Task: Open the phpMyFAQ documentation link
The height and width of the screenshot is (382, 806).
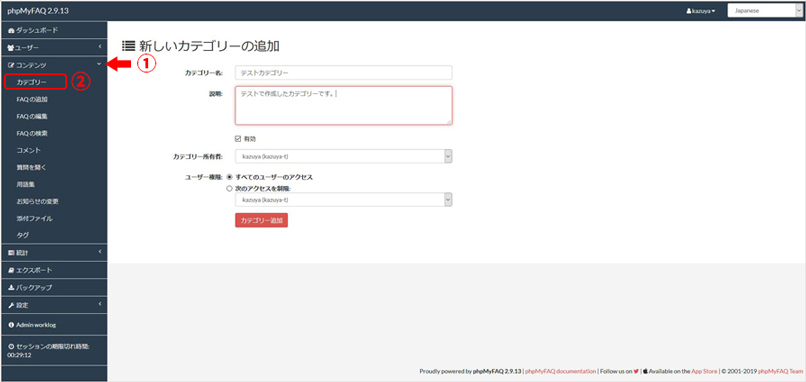Action: pyautogui.click(x=561, y=371)
